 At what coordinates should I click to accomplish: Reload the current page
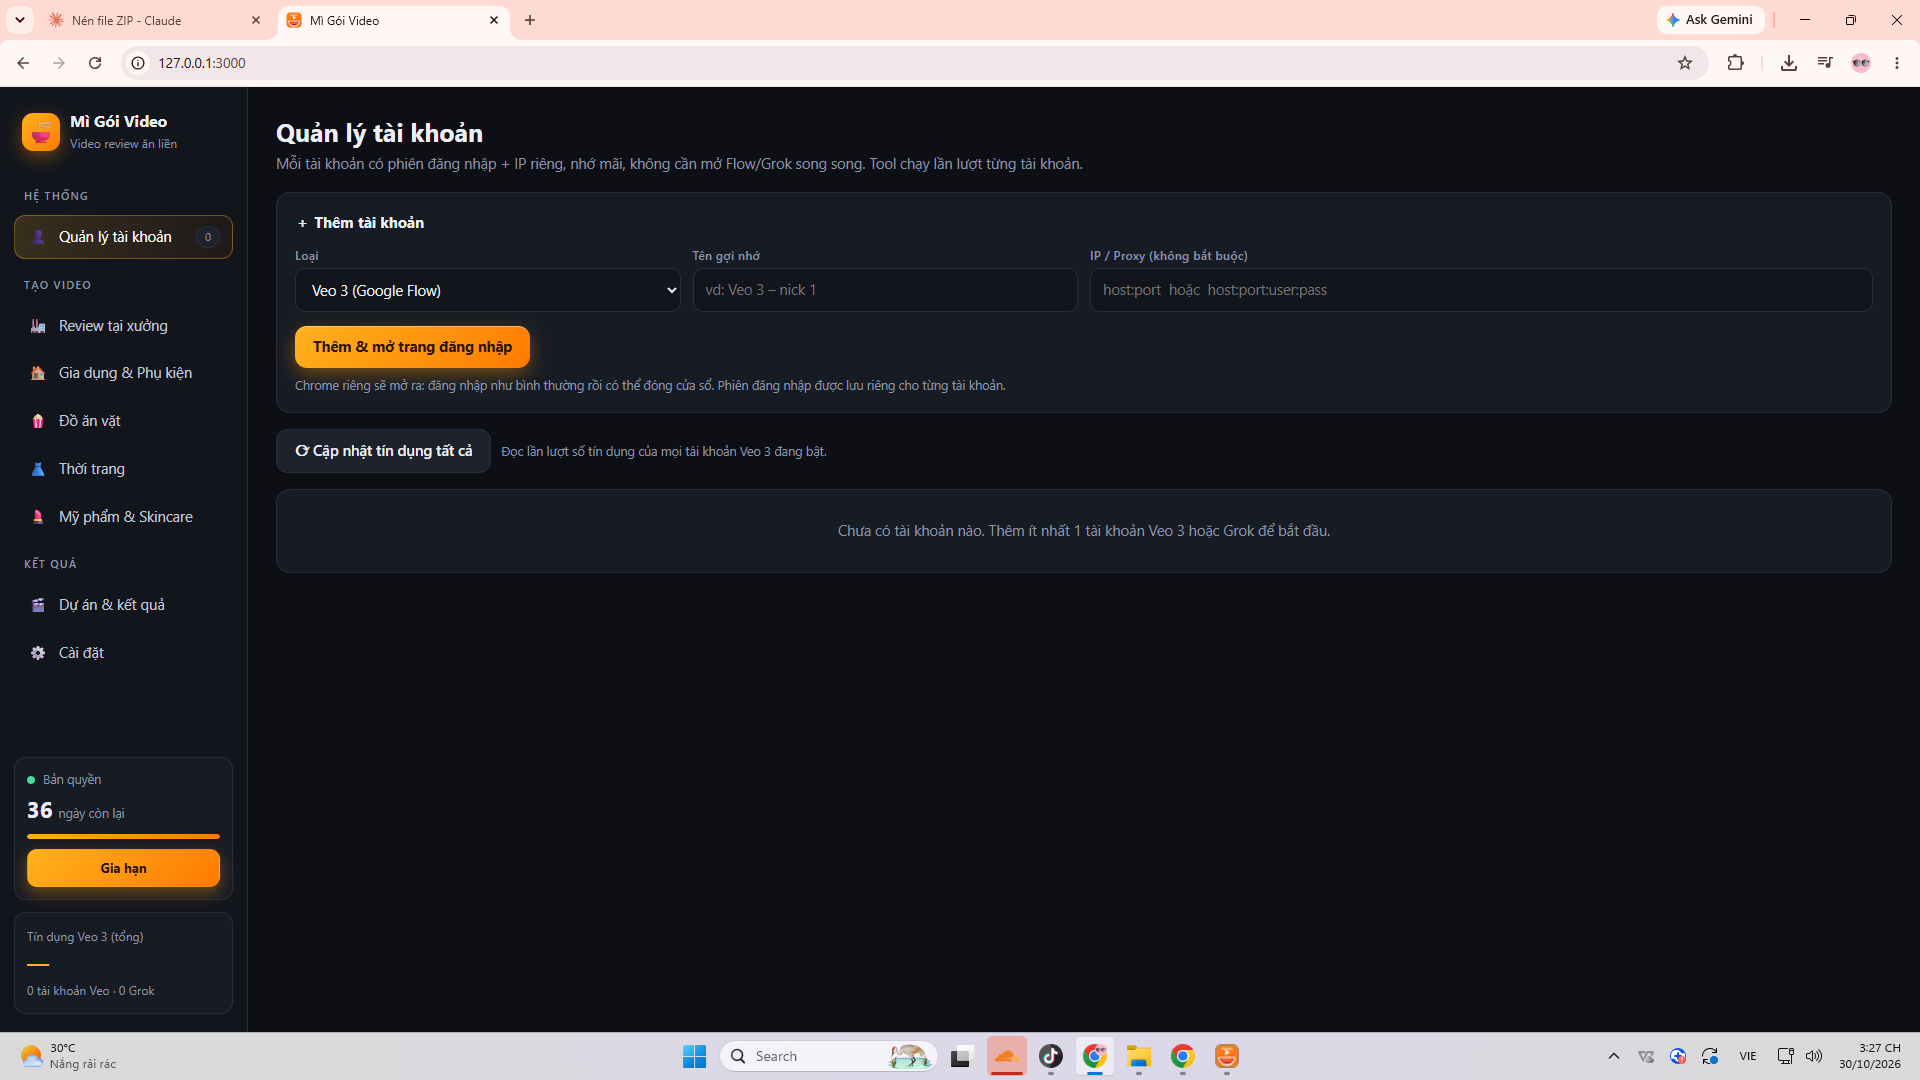95,63
